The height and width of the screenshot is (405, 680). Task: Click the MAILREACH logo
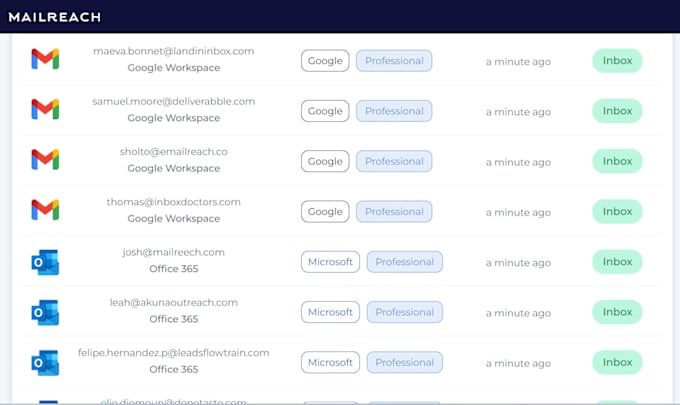[x=55, y=17]
